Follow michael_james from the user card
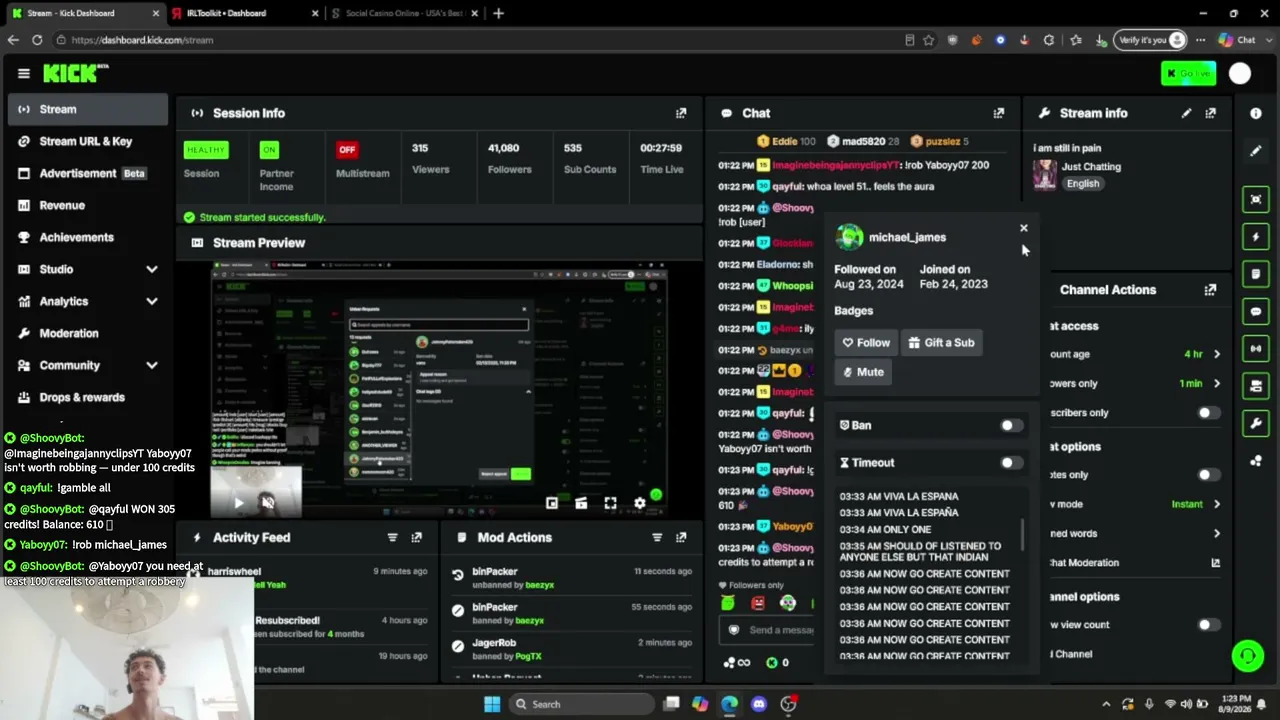1280x720 pixels. [x=866, y=343]
